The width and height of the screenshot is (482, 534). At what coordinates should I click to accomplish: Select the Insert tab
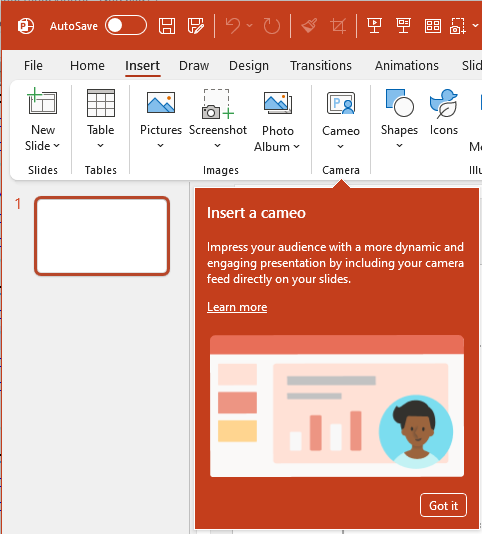click(x=142, y=65)
